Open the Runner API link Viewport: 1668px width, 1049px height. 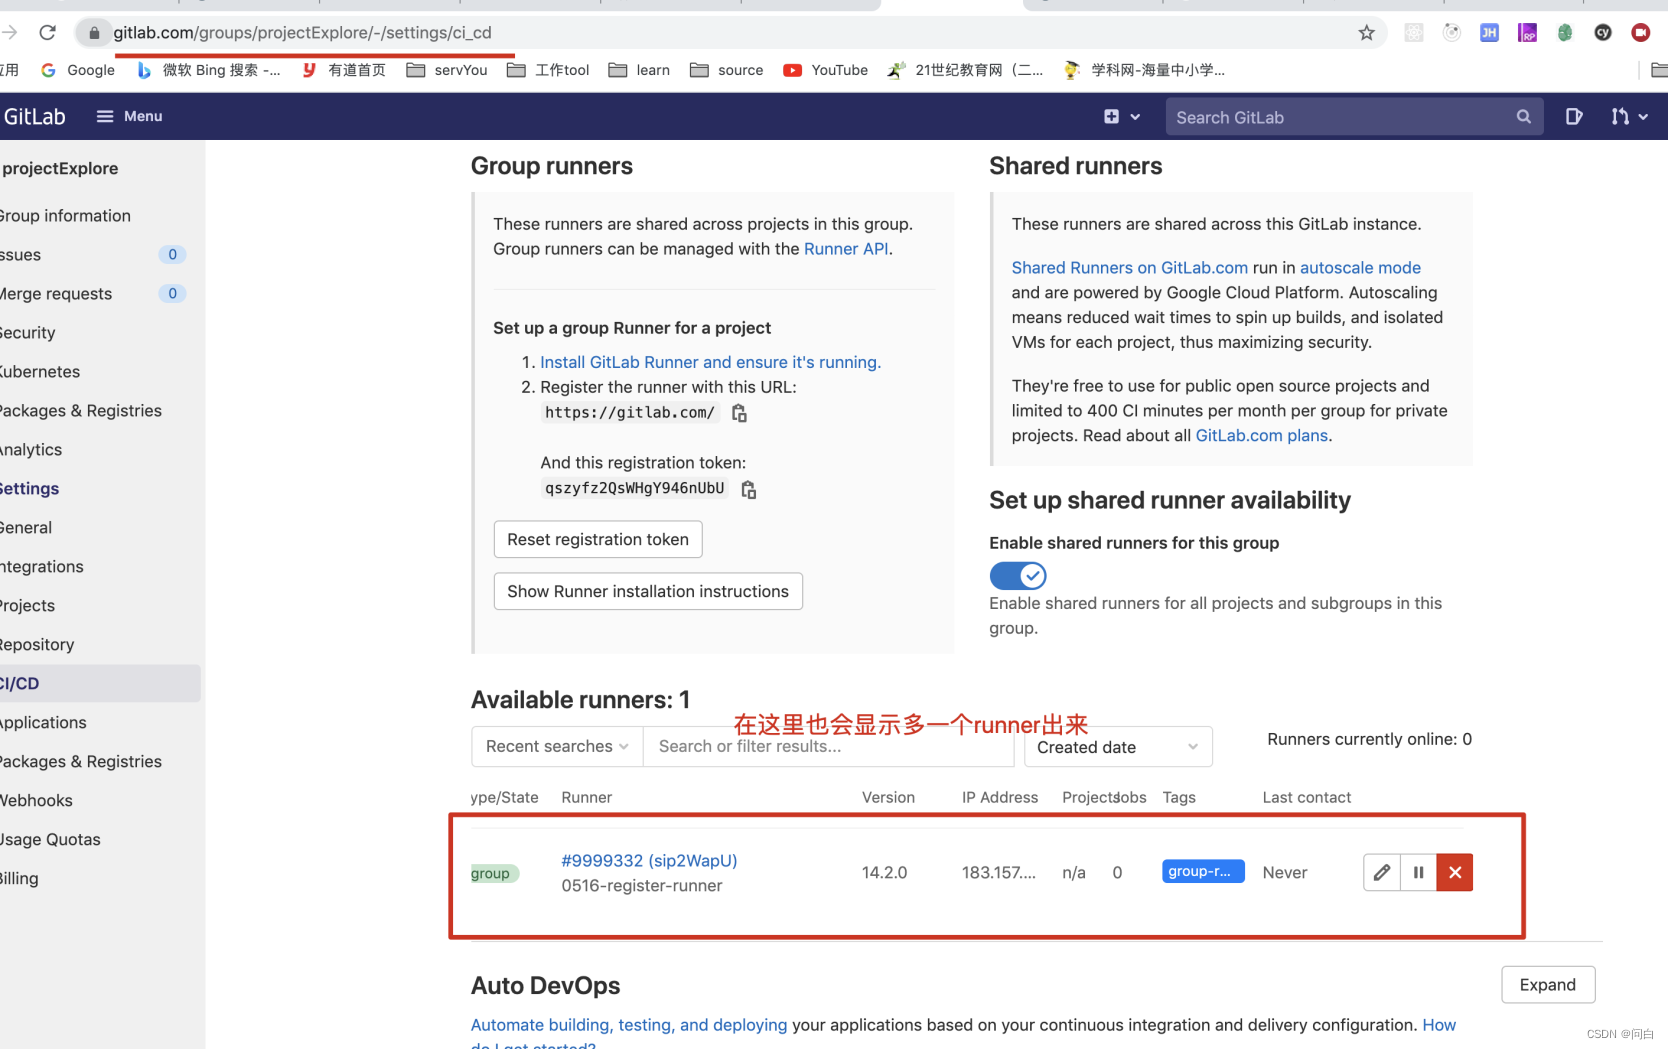click(x=846, y=249)
